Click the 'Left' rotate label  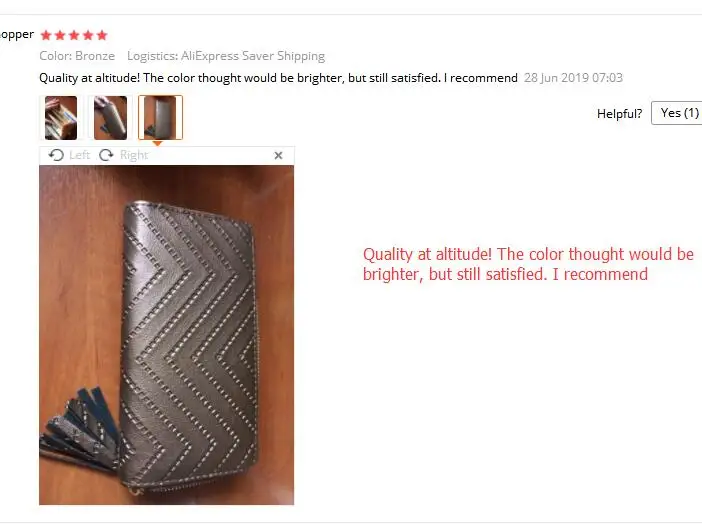coord(80,155)
